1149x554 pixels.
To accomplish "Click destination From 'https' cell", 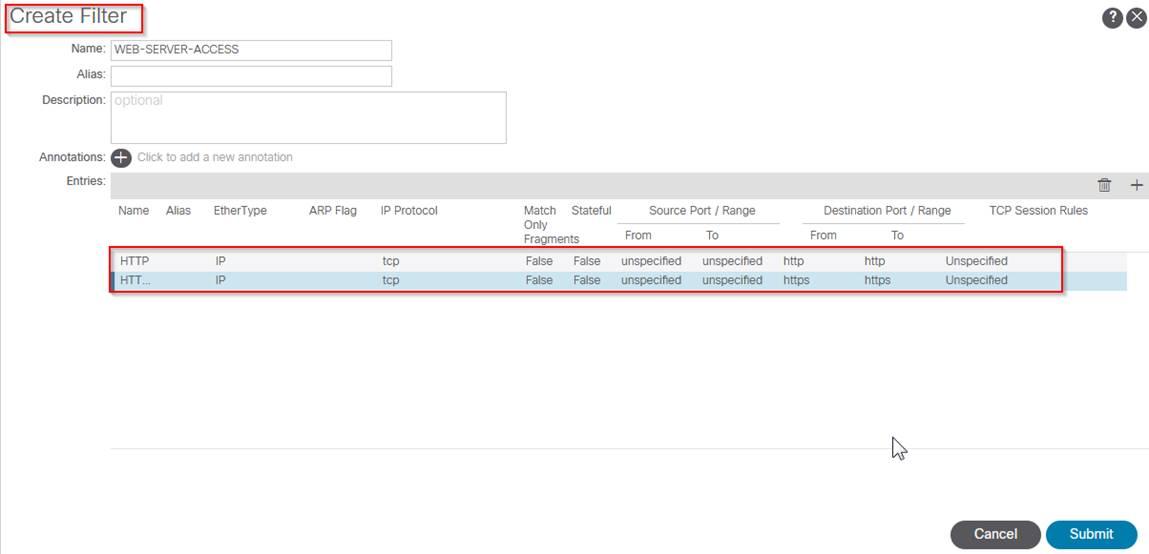I will [797, 280].
